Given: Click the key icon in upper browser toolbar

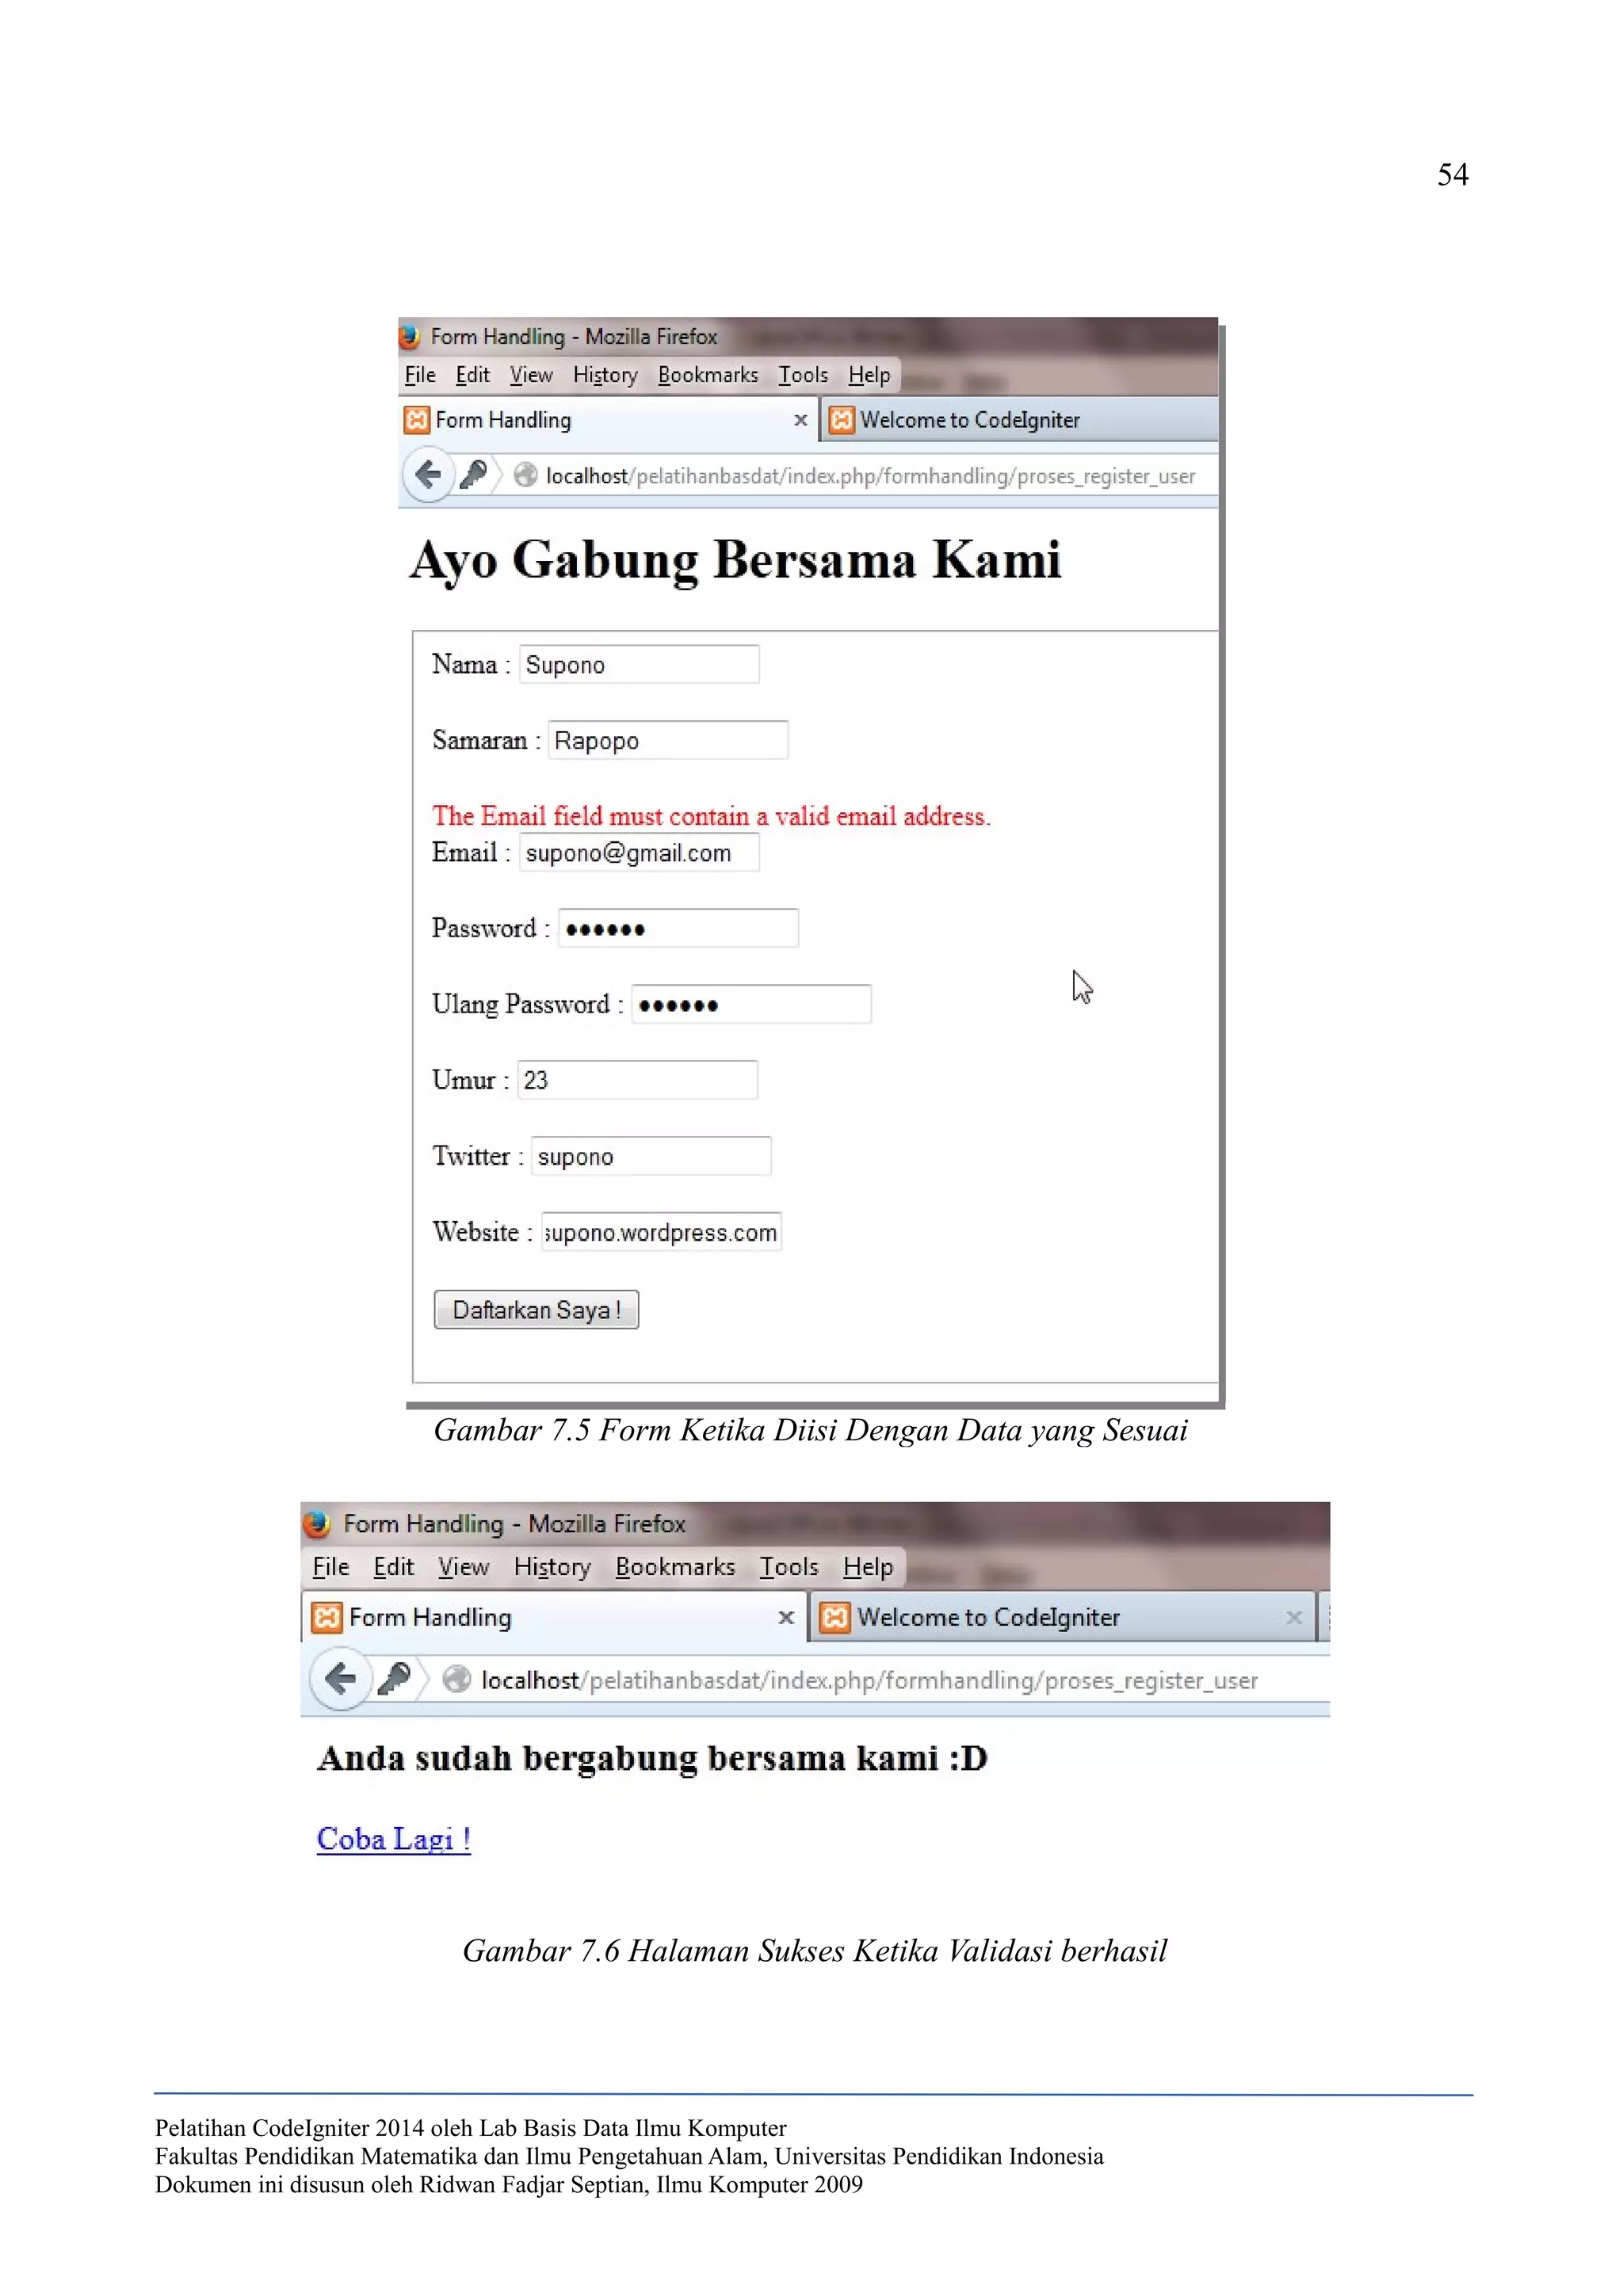Looking at the screenshot, I should [x=474, y=474].
